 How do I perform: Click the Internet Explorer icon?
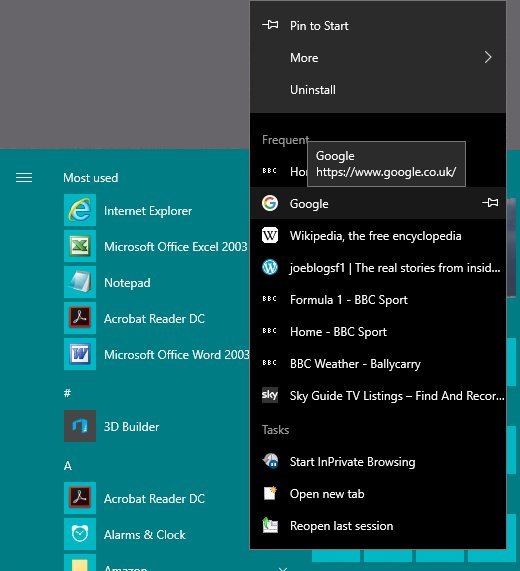(80, 210)
